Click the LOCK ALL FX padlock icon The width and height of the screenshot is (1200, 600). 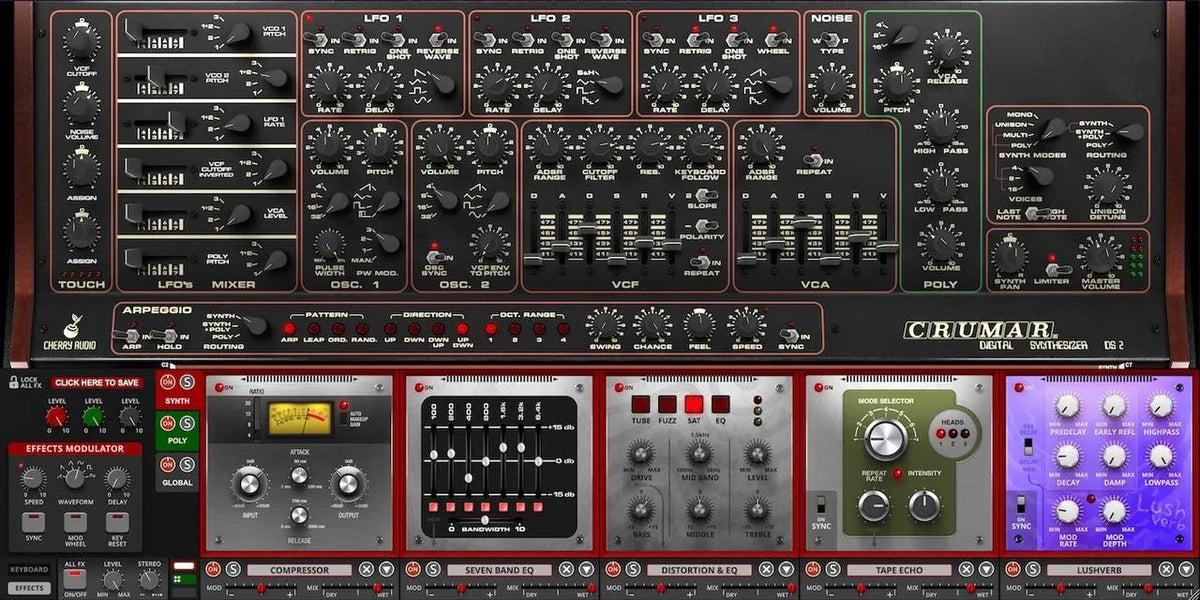click(15, 381)
